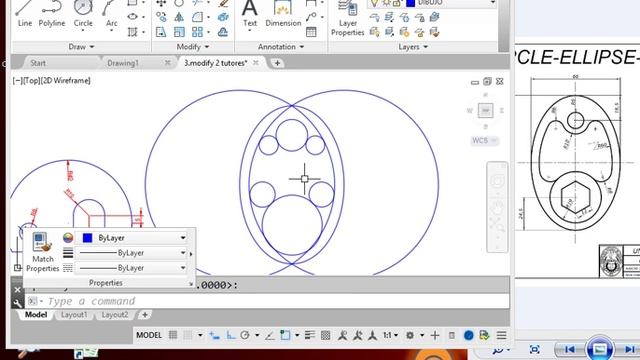Click the Customization menu icon in status bar
640x360 pixels.
pos(502,336)
